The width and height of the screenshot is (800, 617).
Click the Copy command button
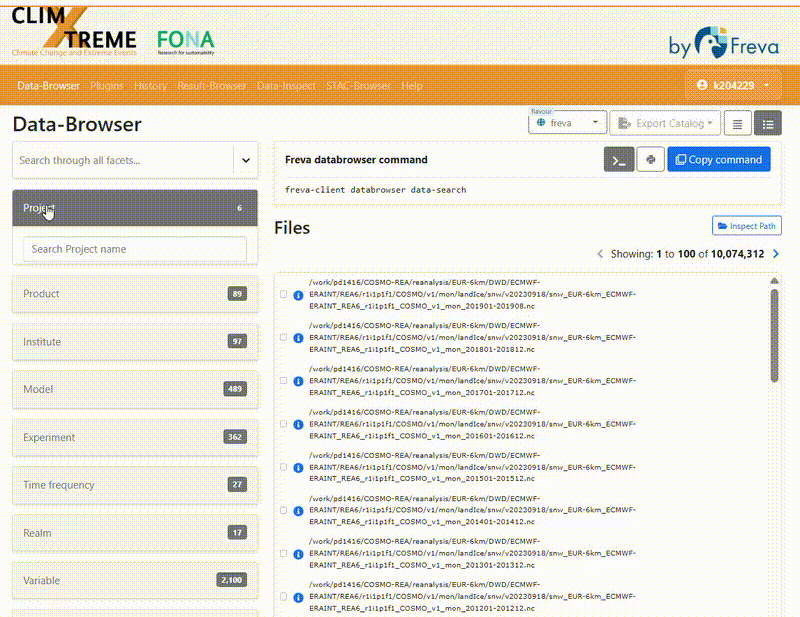point(719,160)
